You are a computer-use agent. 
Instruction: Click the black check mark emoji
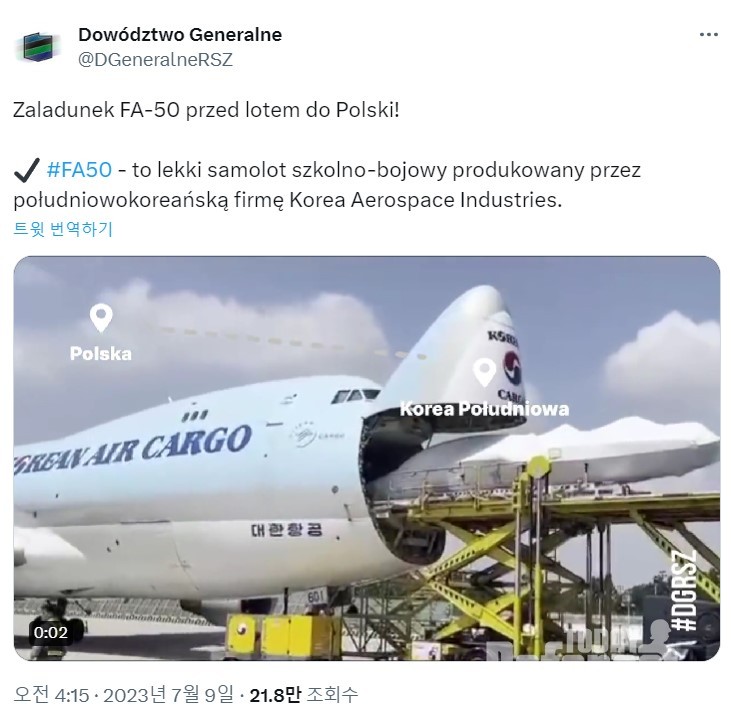click(27, 171)
